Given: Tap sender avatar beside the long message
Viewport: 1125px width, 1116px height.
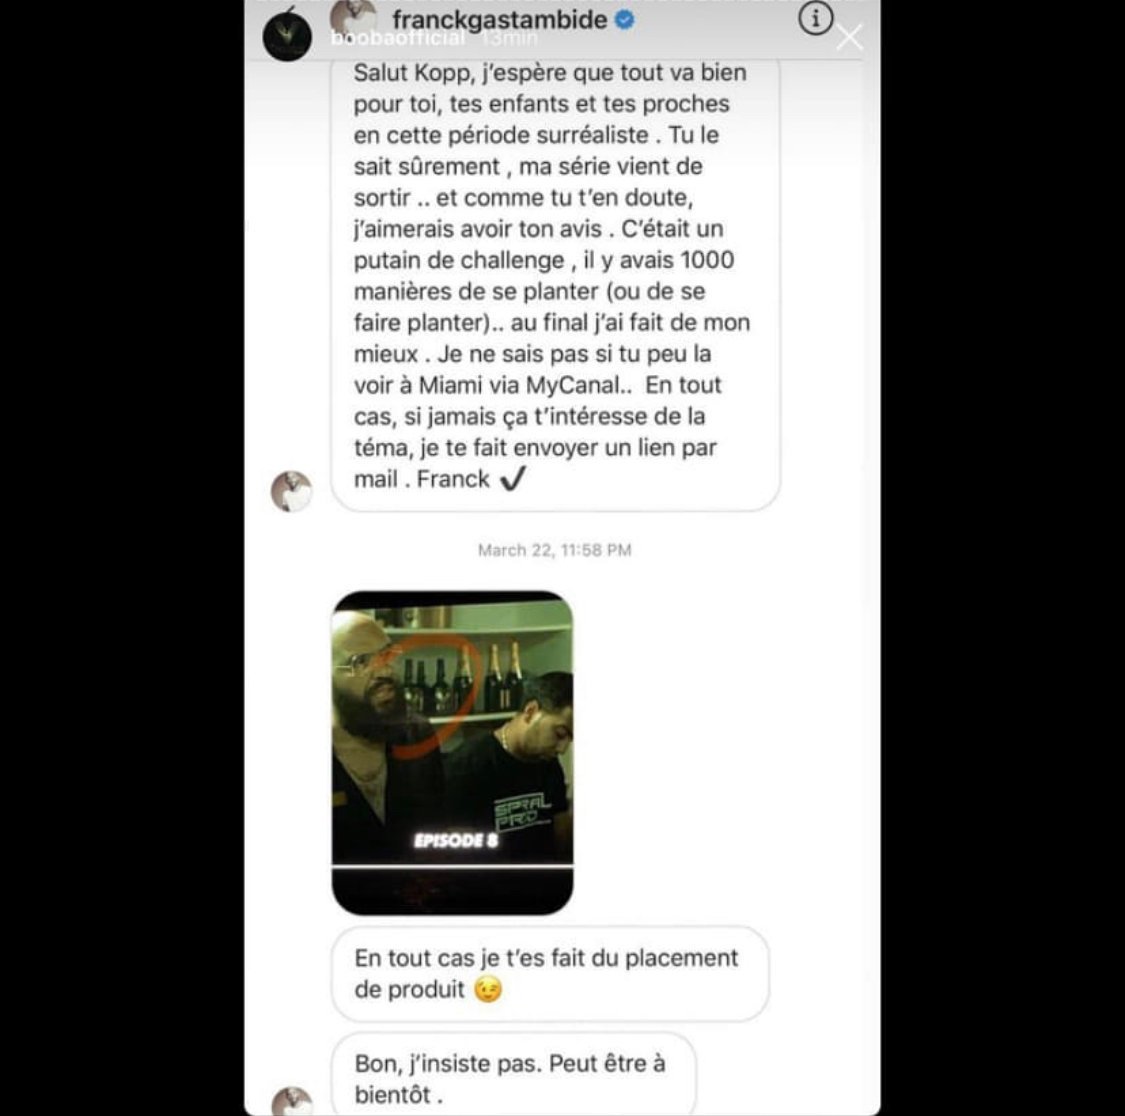Looking at the screenshot, I should click(291, 491).
